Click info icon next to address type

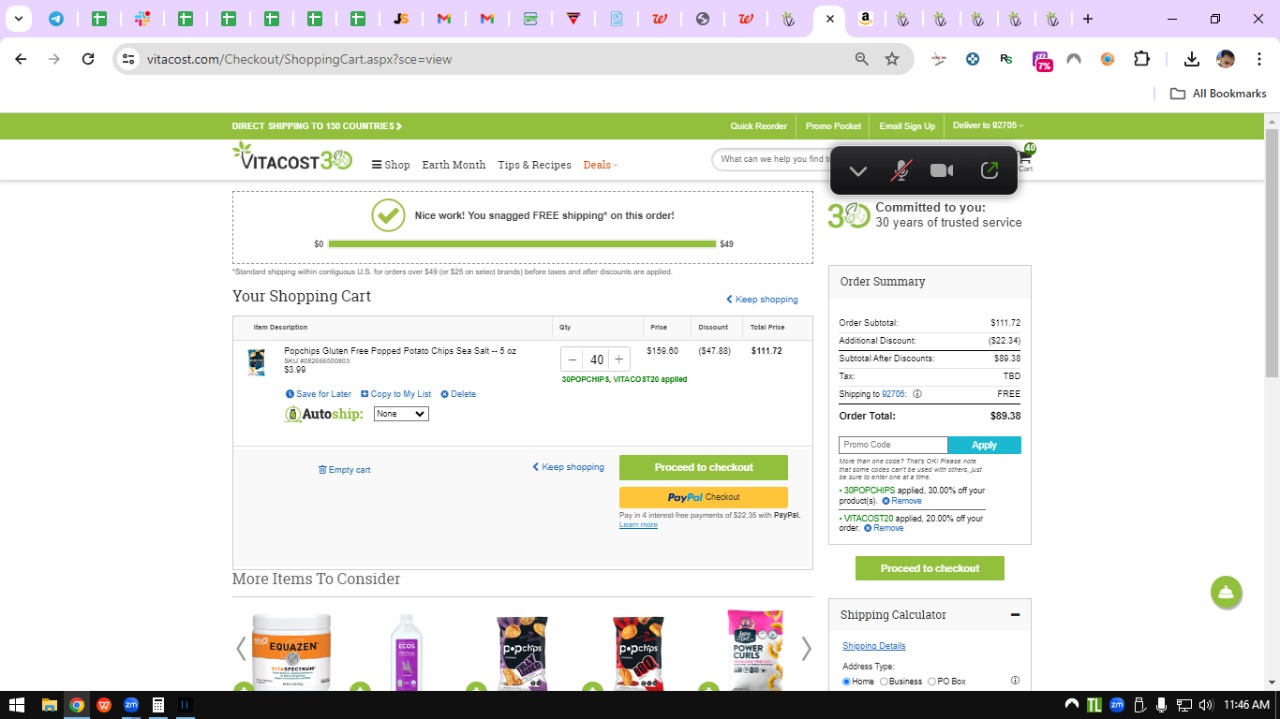pos(1015,681)
